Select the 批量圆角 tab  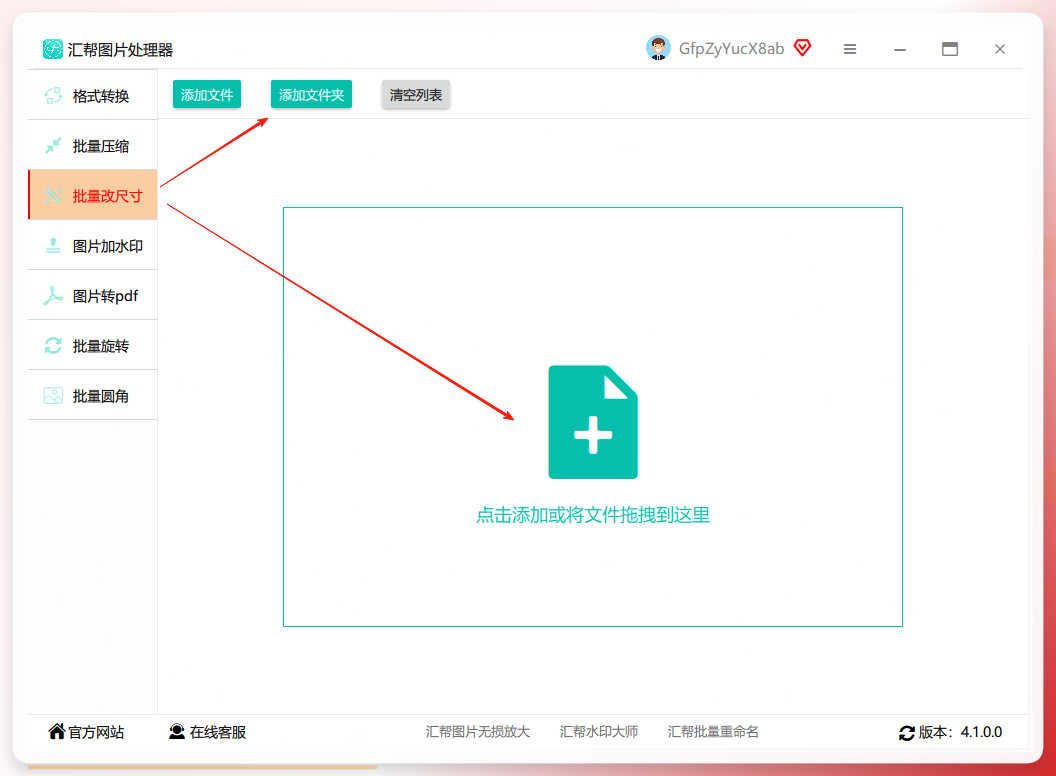pyautogui.click(x=93, y=396)
